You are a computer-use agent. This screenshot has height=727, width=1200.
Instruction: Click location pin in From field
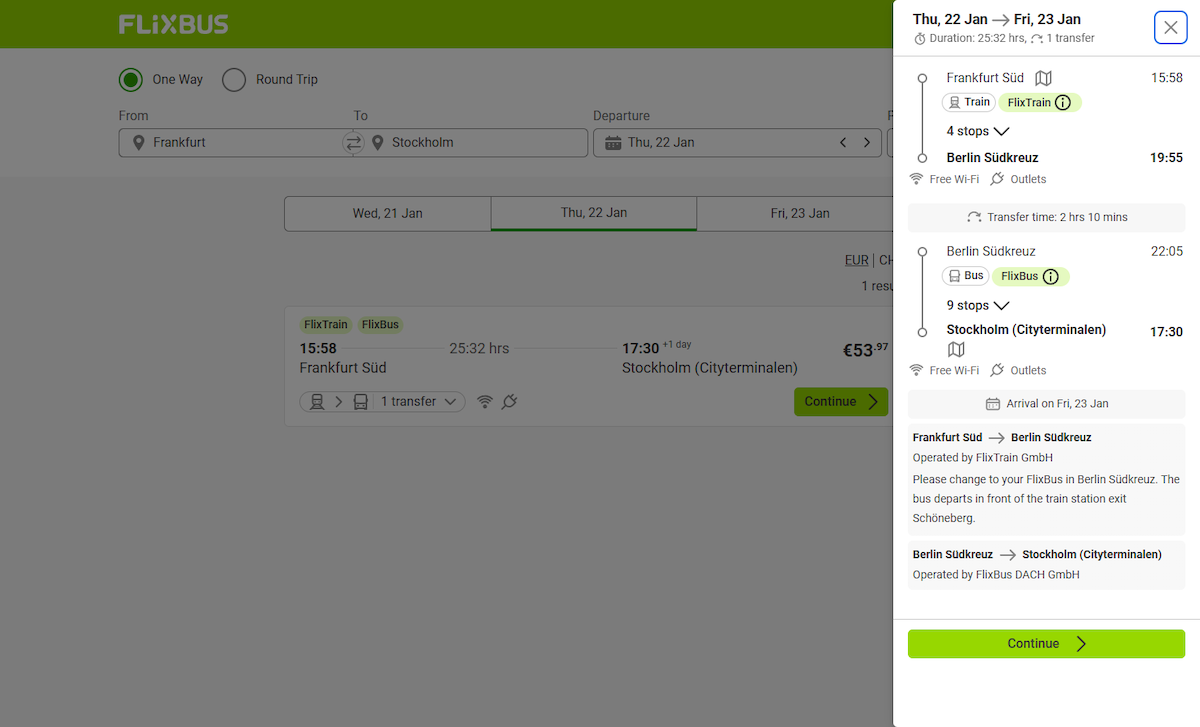138,142
